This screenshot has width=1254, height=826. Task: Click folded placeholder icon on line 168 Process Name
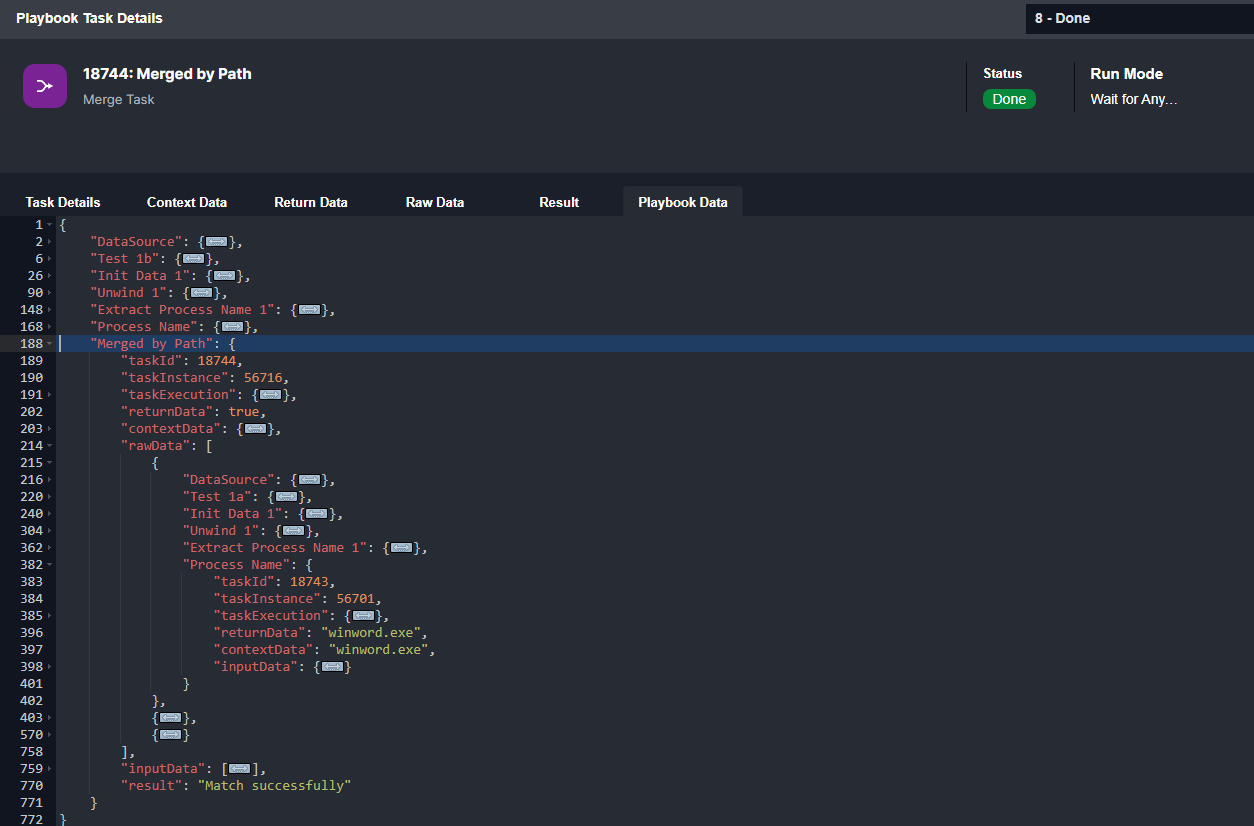233,327
